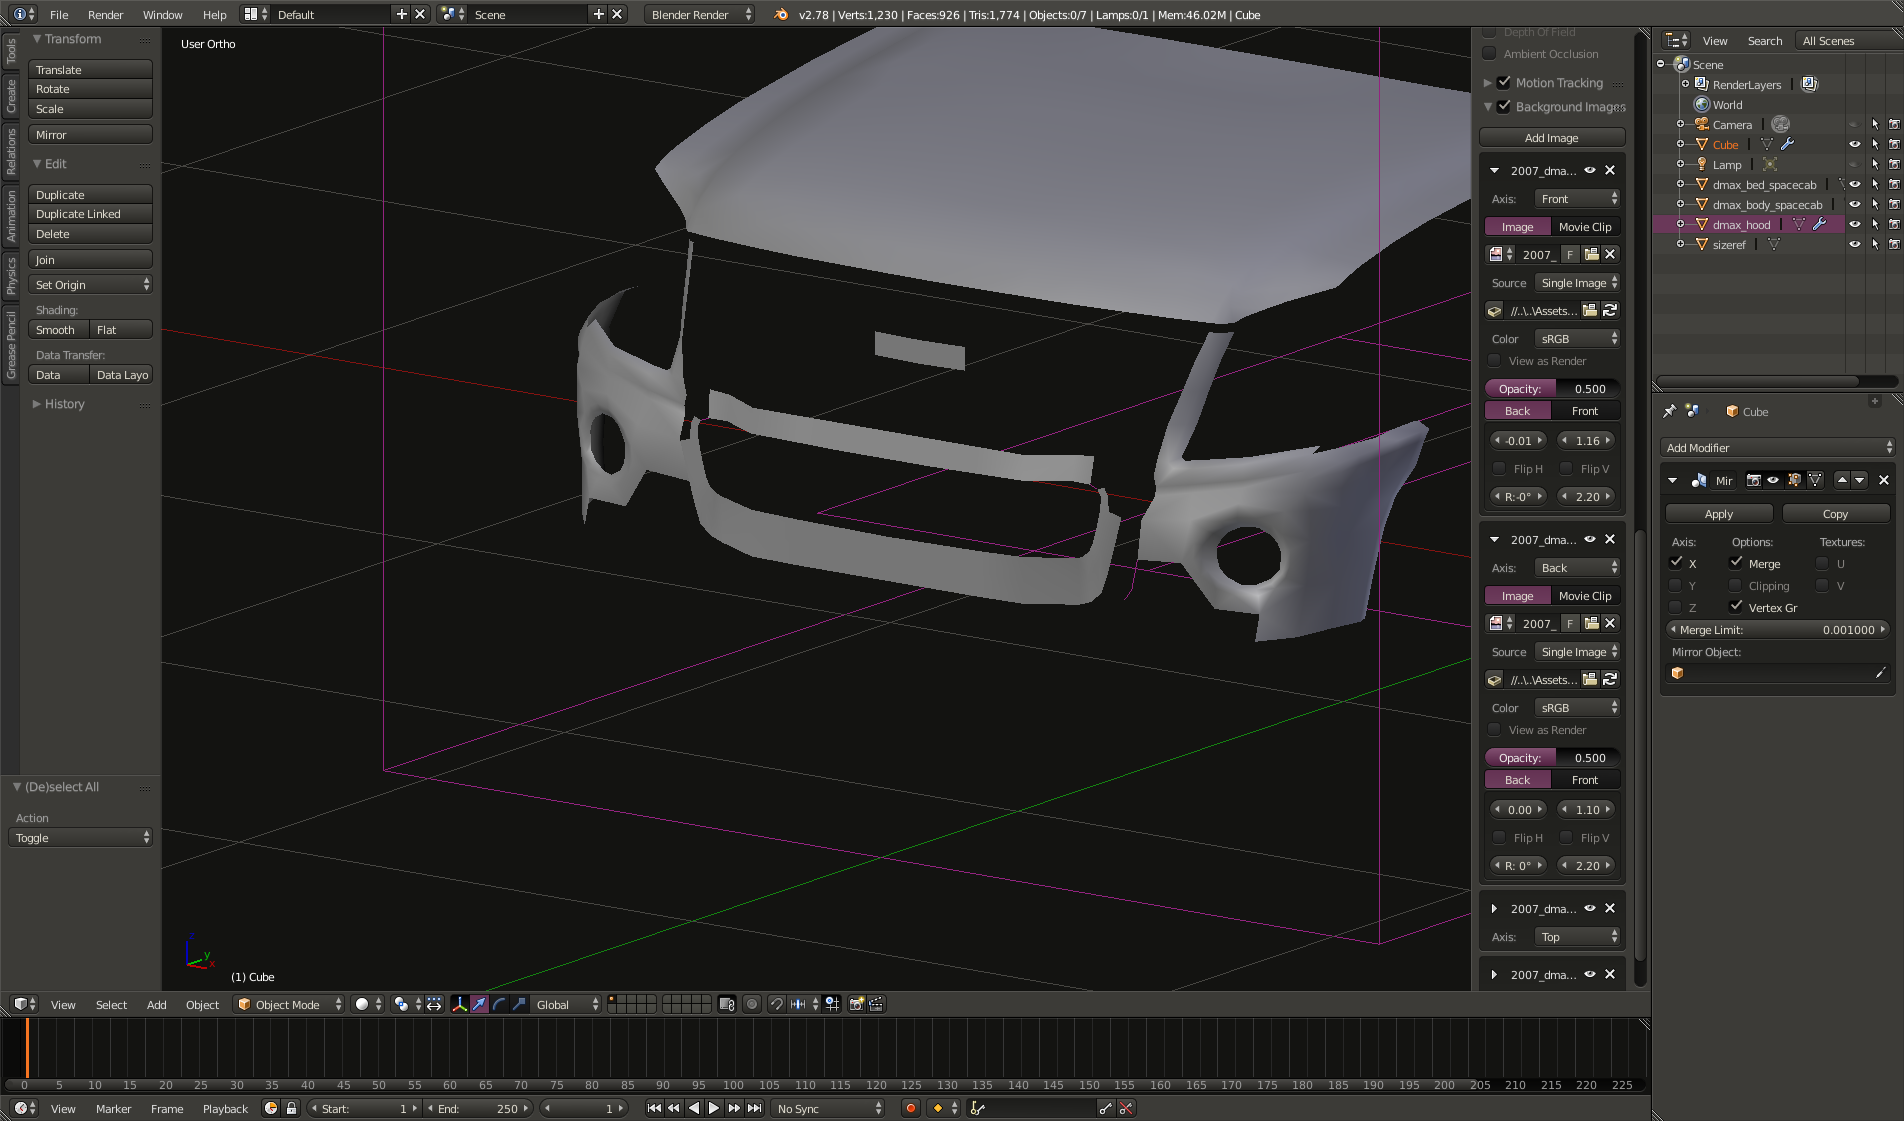Enable Mirror Clipping option
The height and width of the screenshot is (1121, 1904).
pos(1736,585)
